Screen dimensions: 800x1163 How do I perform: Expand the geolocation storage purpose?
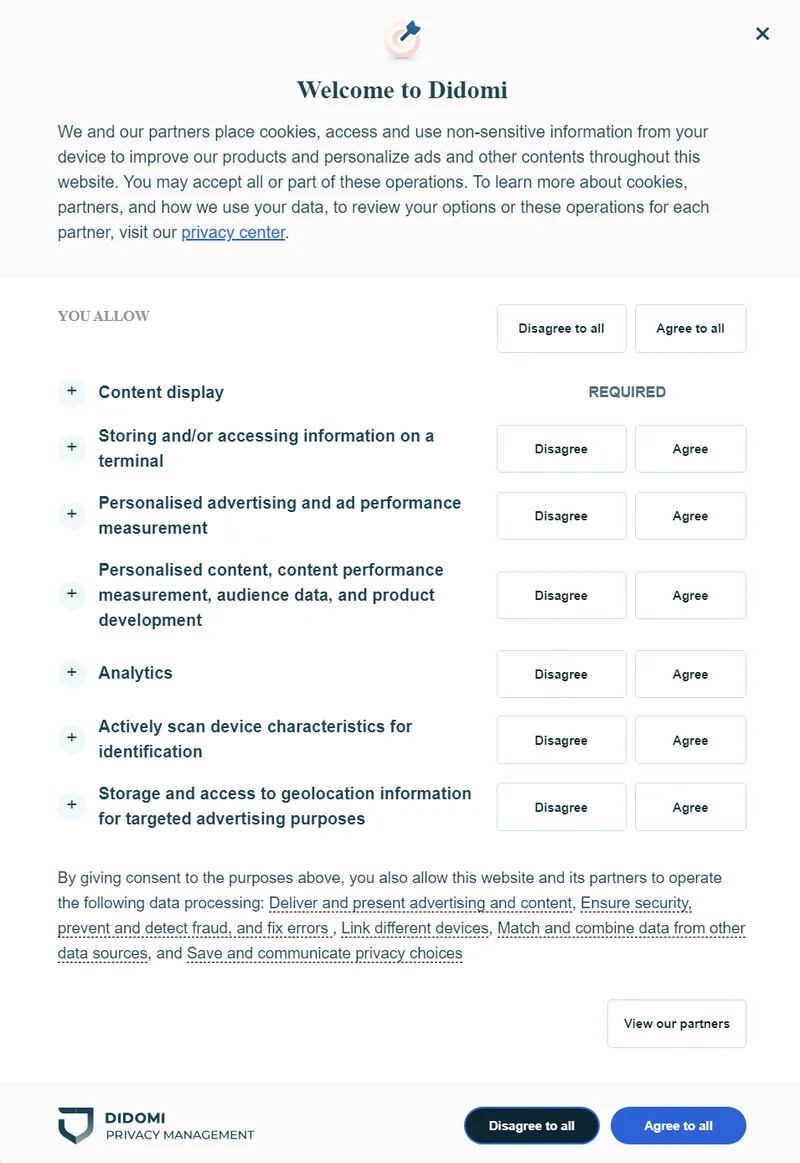71,806
